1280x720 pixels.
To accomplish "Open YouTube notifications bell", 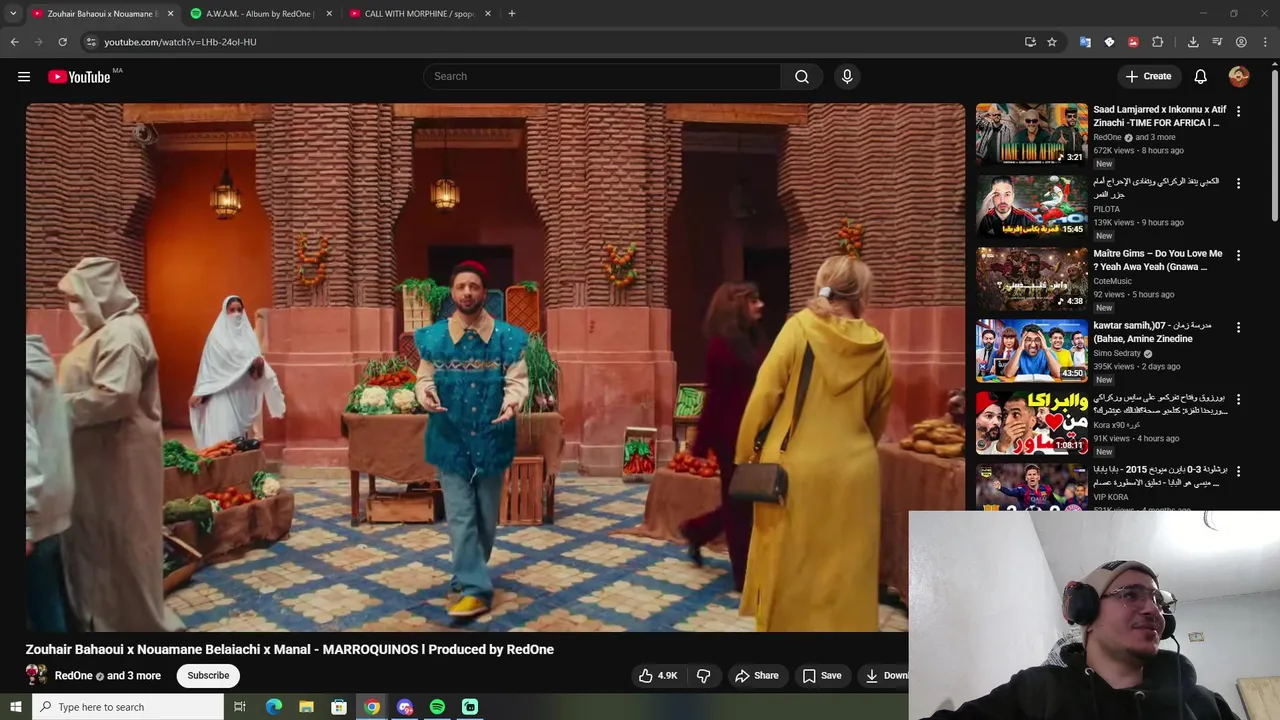I will pos(1201,76).
